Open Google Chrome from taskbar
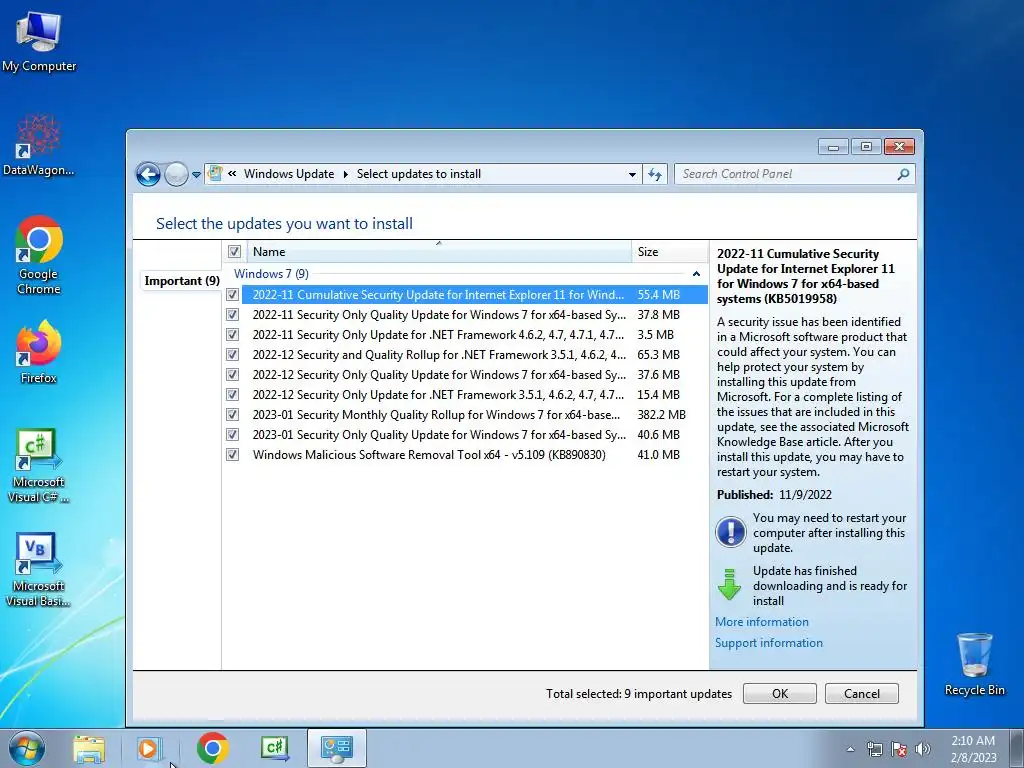This screenshot has width=1024, height=768. click(x=212, y=748)
